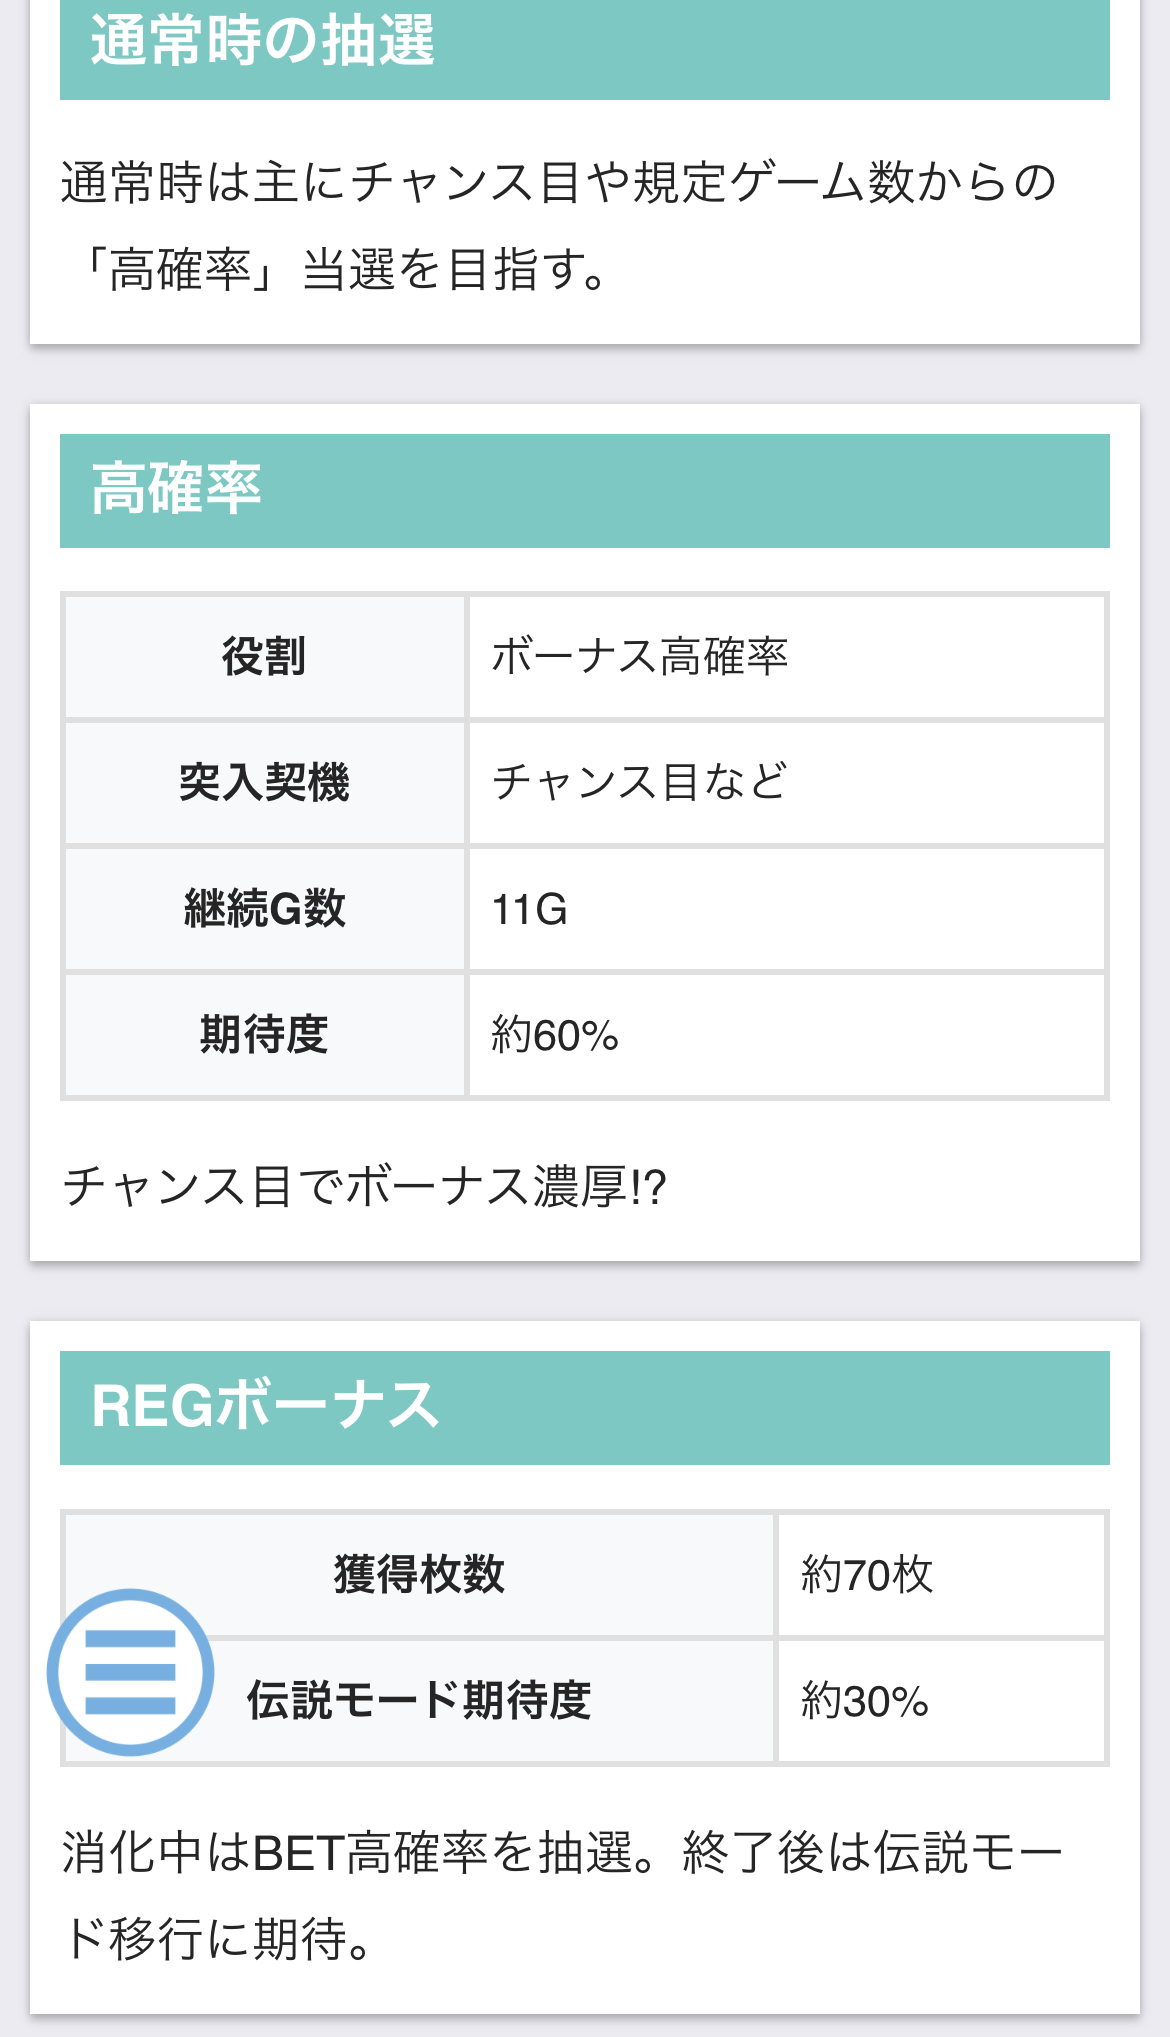Viewport: 1170px width, 2037px height.
Task: Select the 伝説モード期待度 row label
Action: tap(419, 1700)
